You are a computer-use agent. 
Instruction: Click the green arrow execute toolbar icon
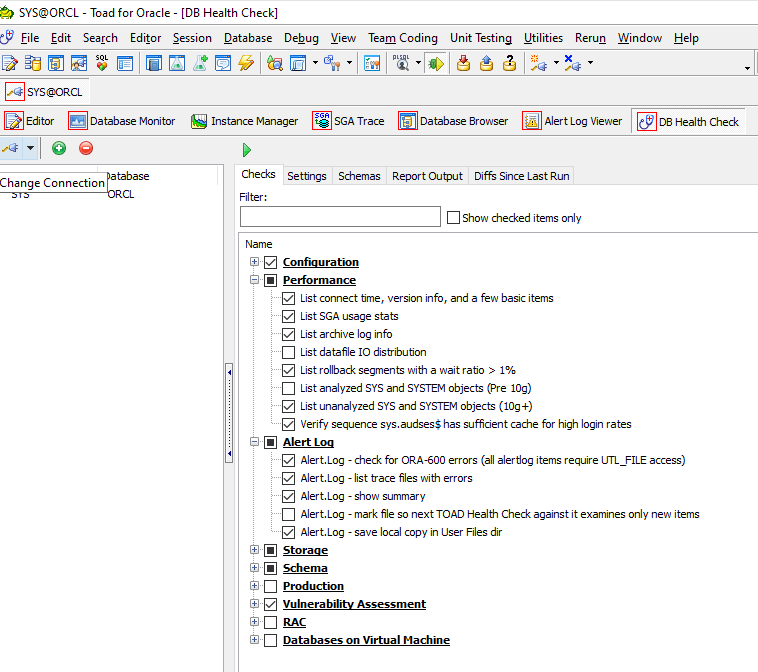tap(437, 63)
